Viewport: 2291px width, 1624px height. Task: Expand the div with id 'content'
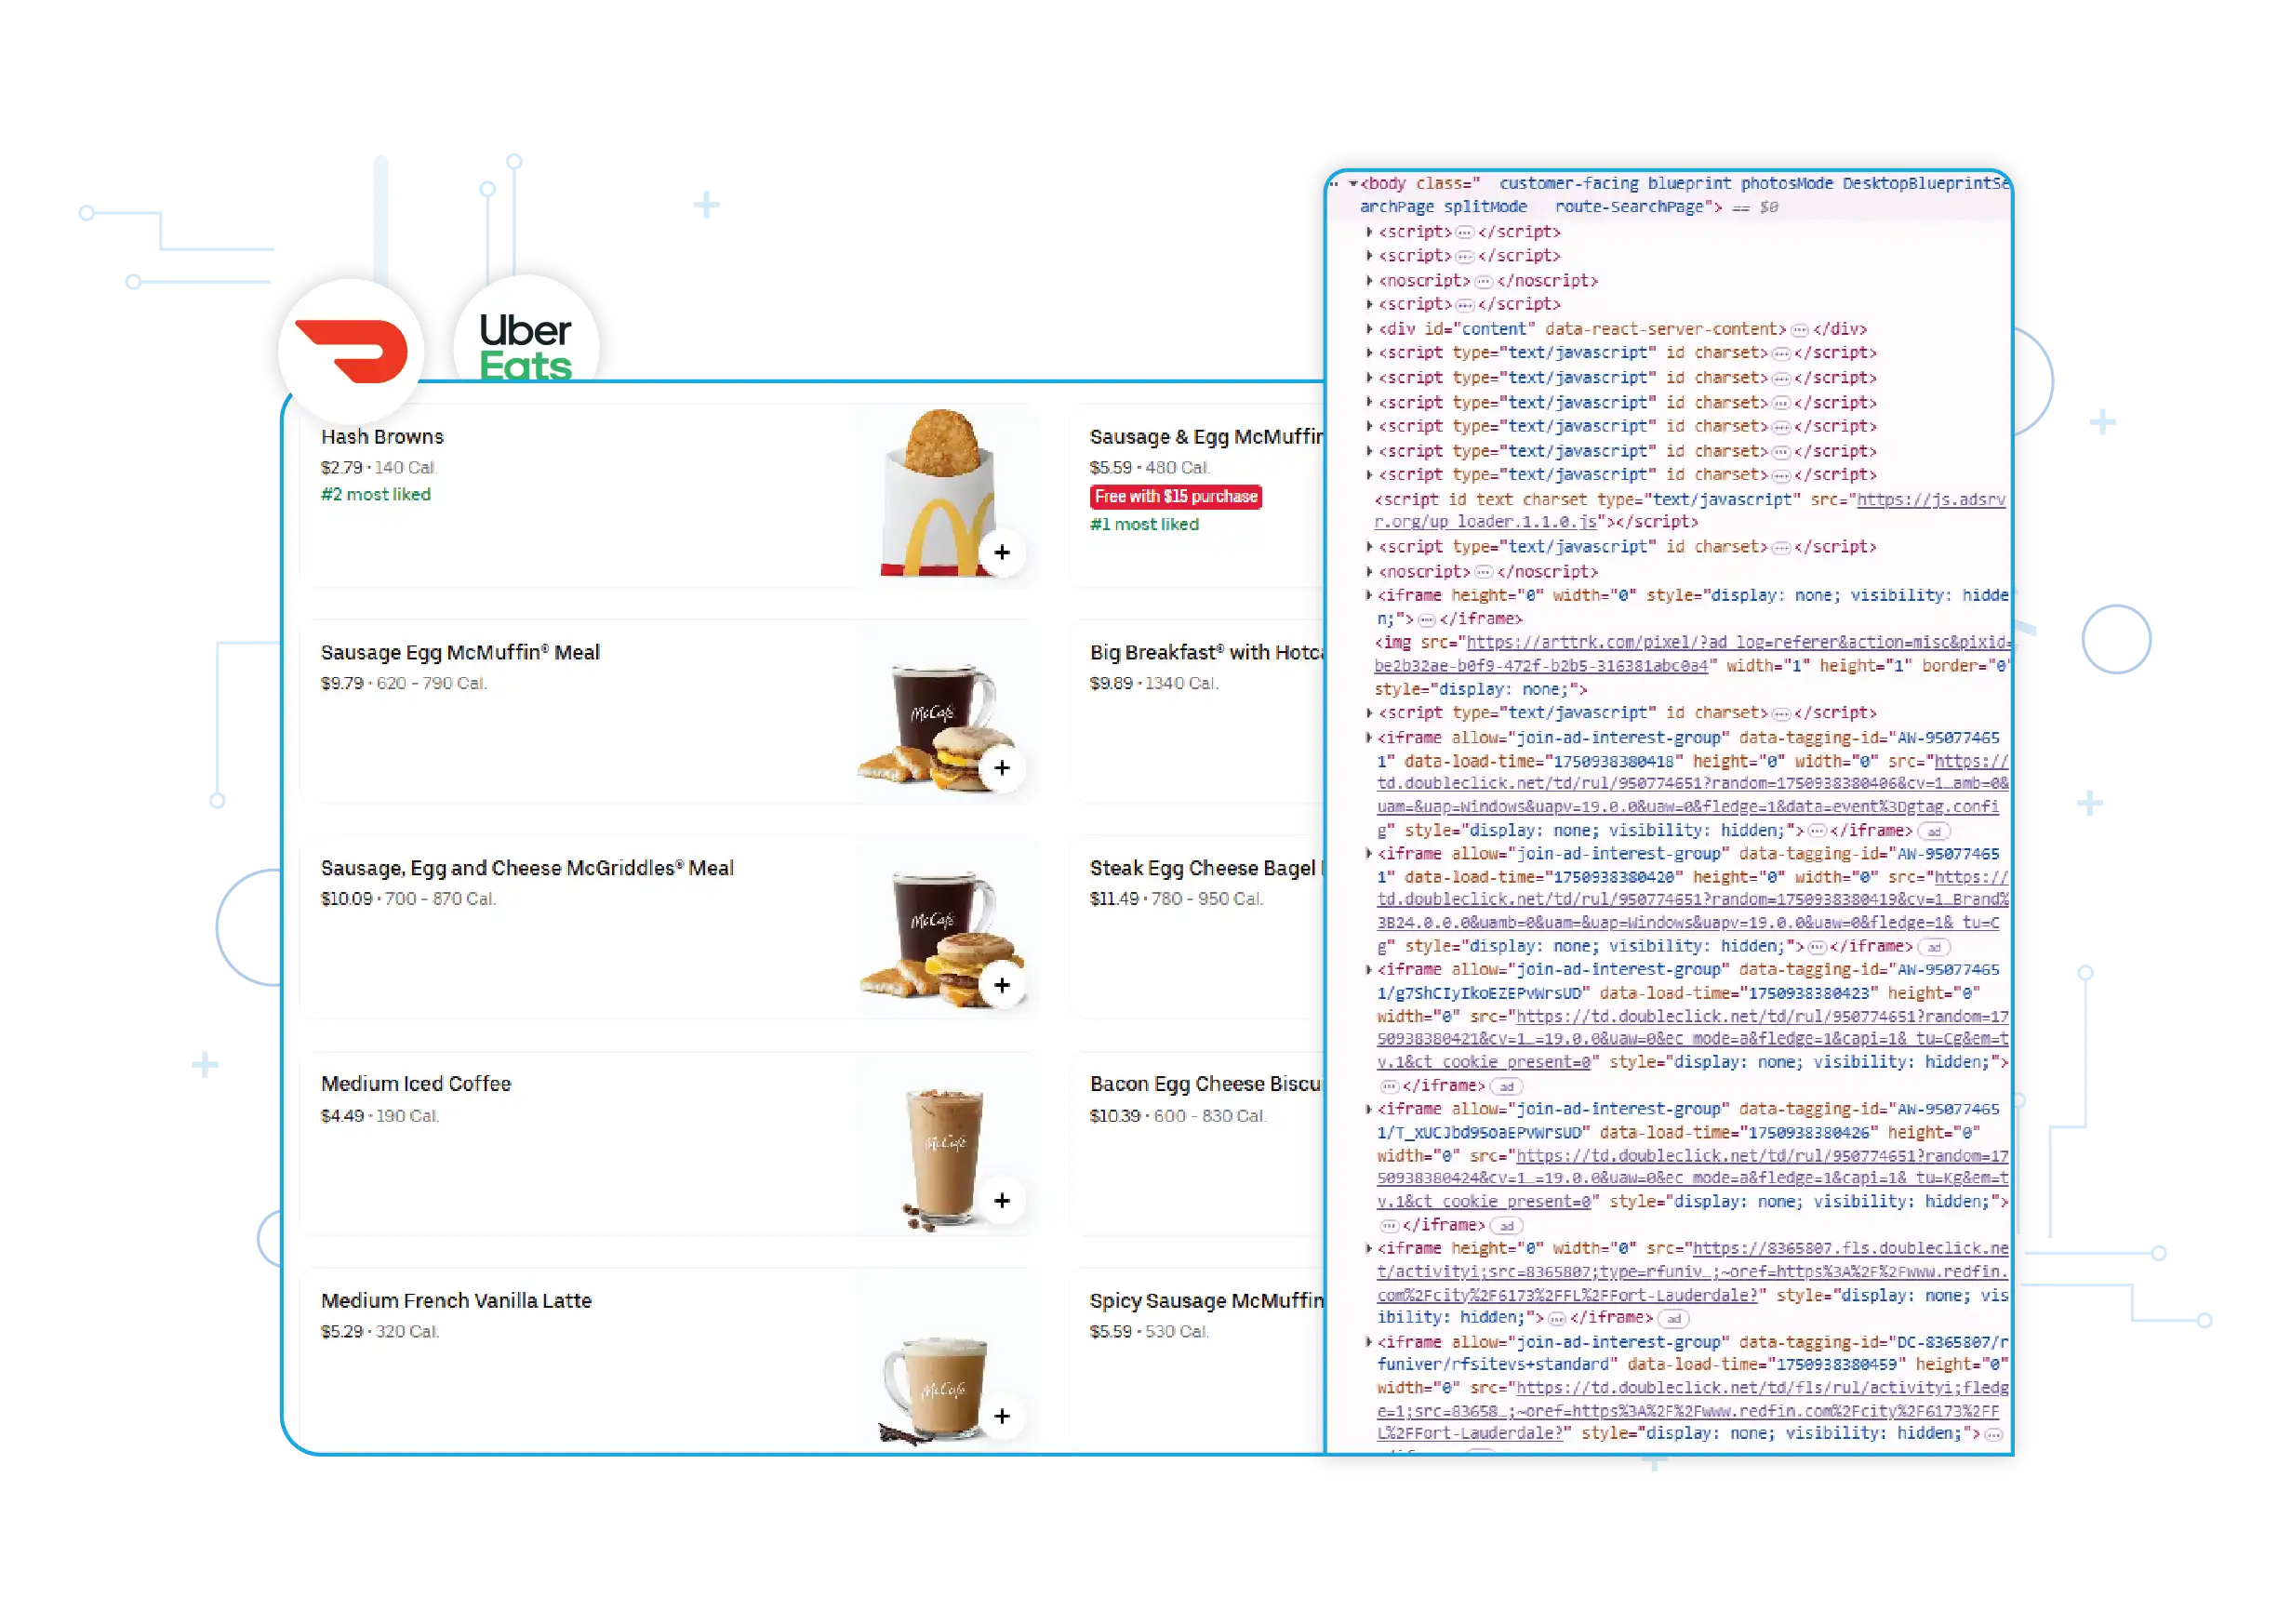coord(1369,328)
